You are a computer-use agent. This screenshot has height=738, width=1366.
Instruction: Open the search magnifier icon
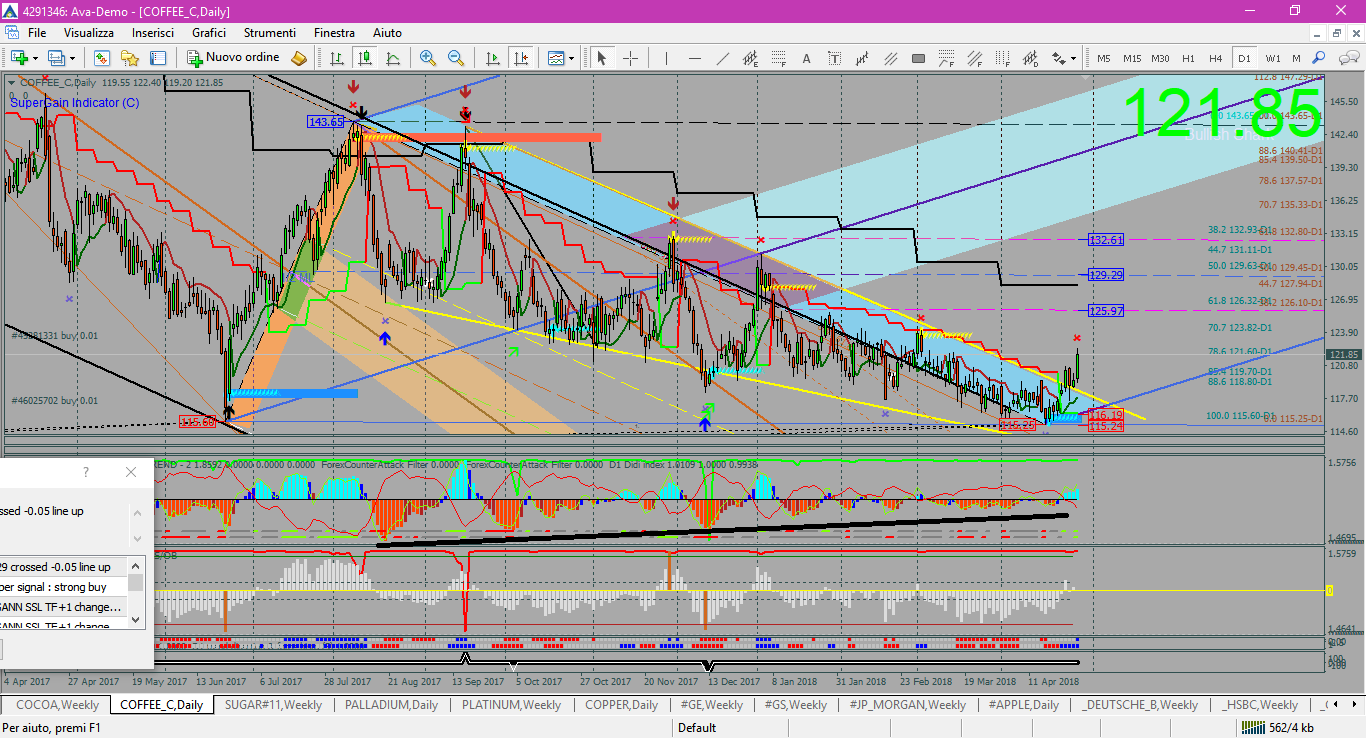click(1319, 58)
